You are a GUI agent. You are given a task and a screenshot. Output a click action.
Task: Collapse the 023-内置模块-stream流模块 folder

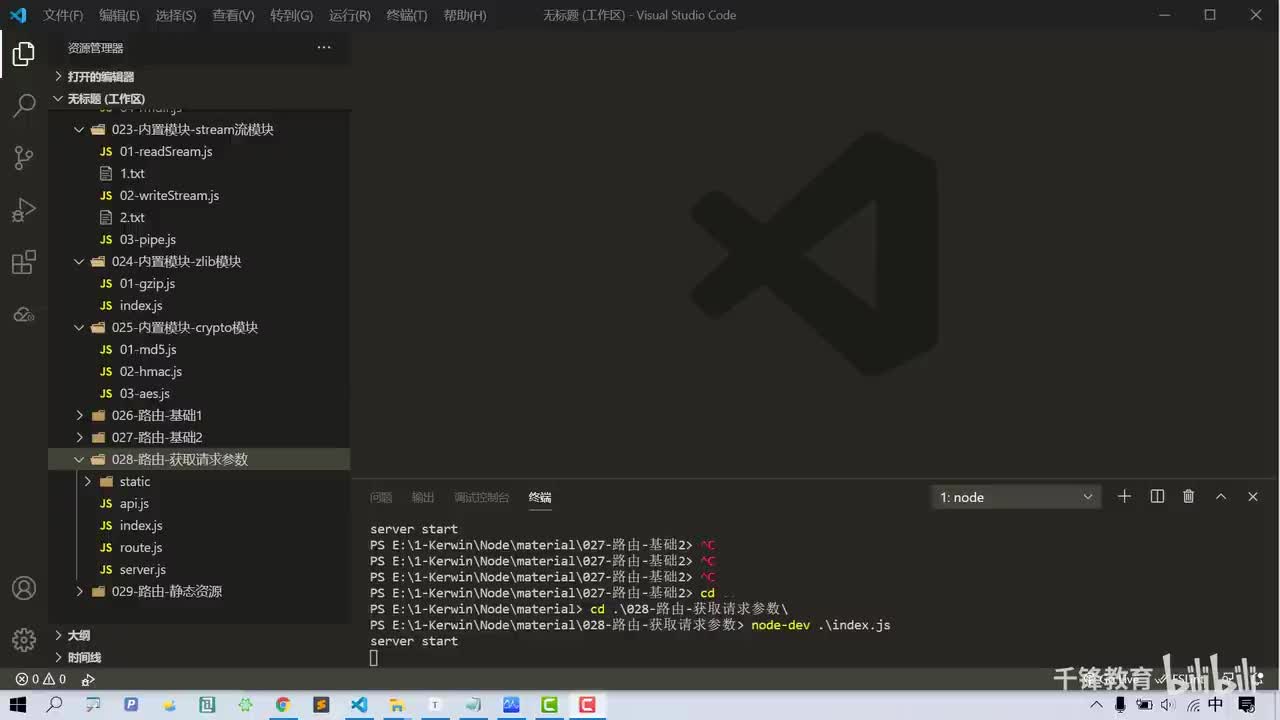(x=199, y=129)
